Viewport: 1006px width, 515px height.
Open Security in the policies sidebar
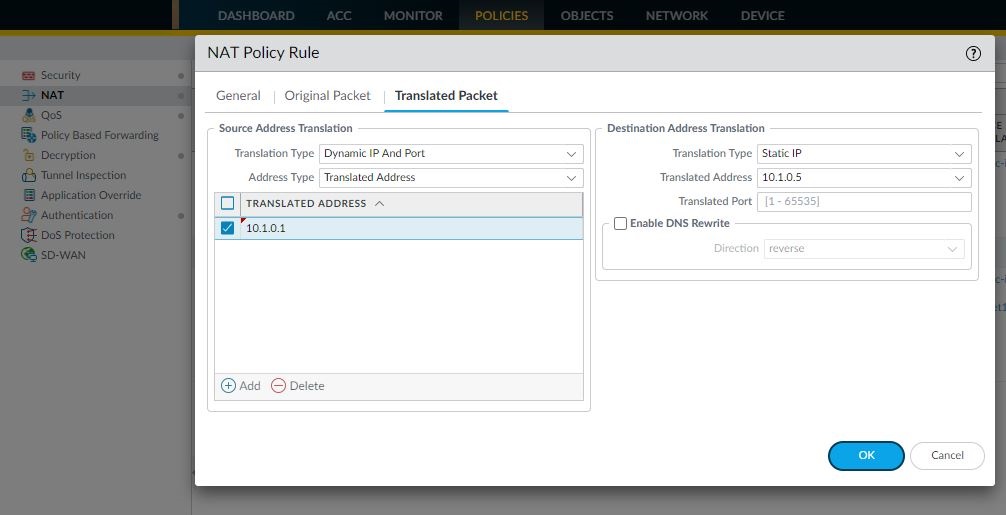pyautogui.click(x=60, y=75)
